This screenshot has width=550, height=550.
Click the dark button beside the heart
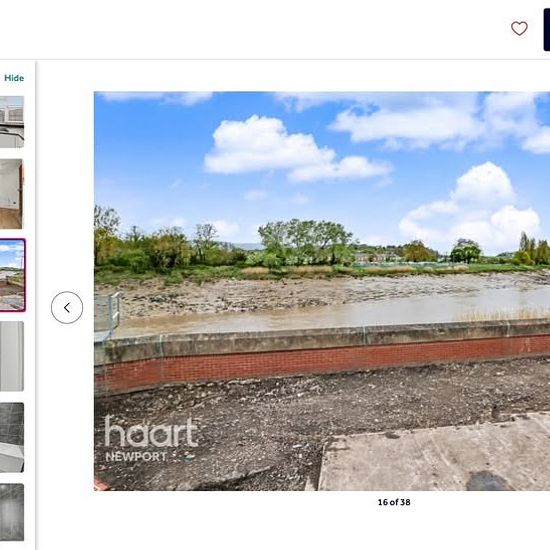point(547,30)
